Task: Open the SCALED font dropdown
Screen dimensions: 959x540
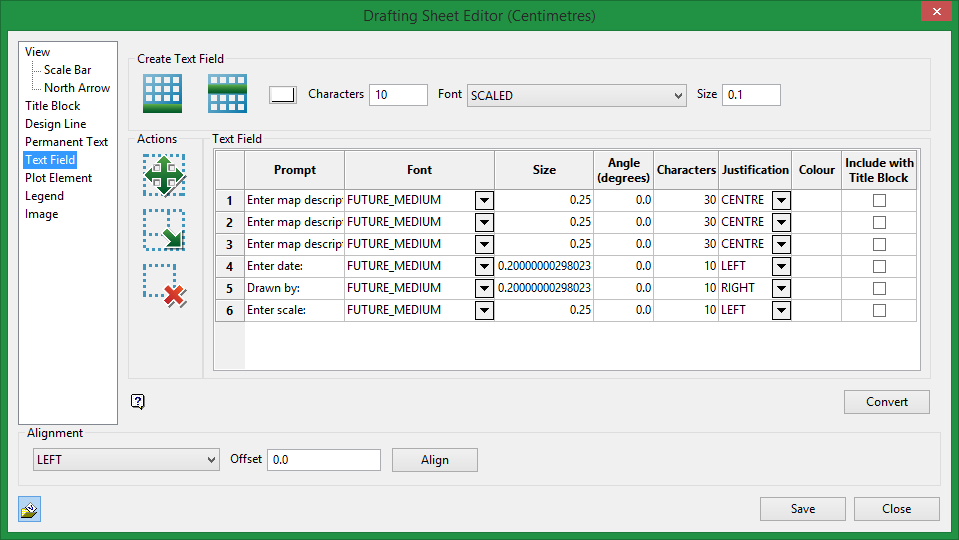Action: 576,95
